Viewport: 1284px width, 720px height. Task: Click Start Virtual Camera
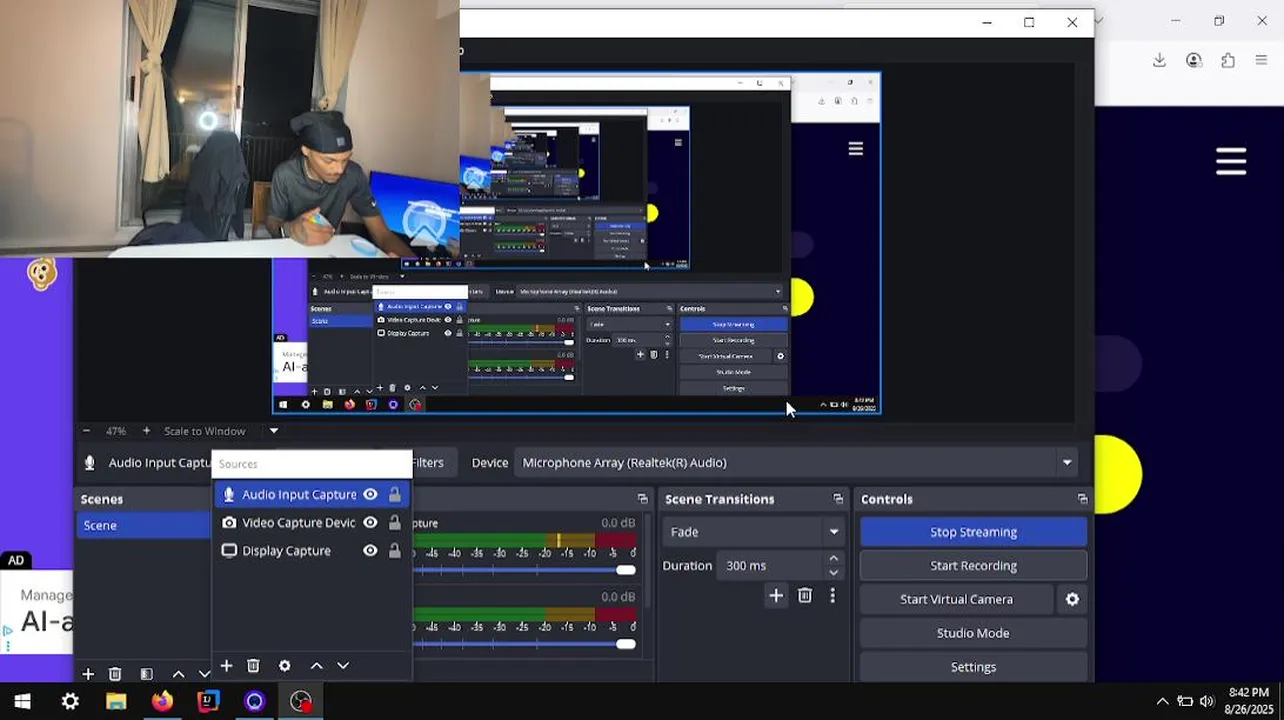[x=956, y=599]
